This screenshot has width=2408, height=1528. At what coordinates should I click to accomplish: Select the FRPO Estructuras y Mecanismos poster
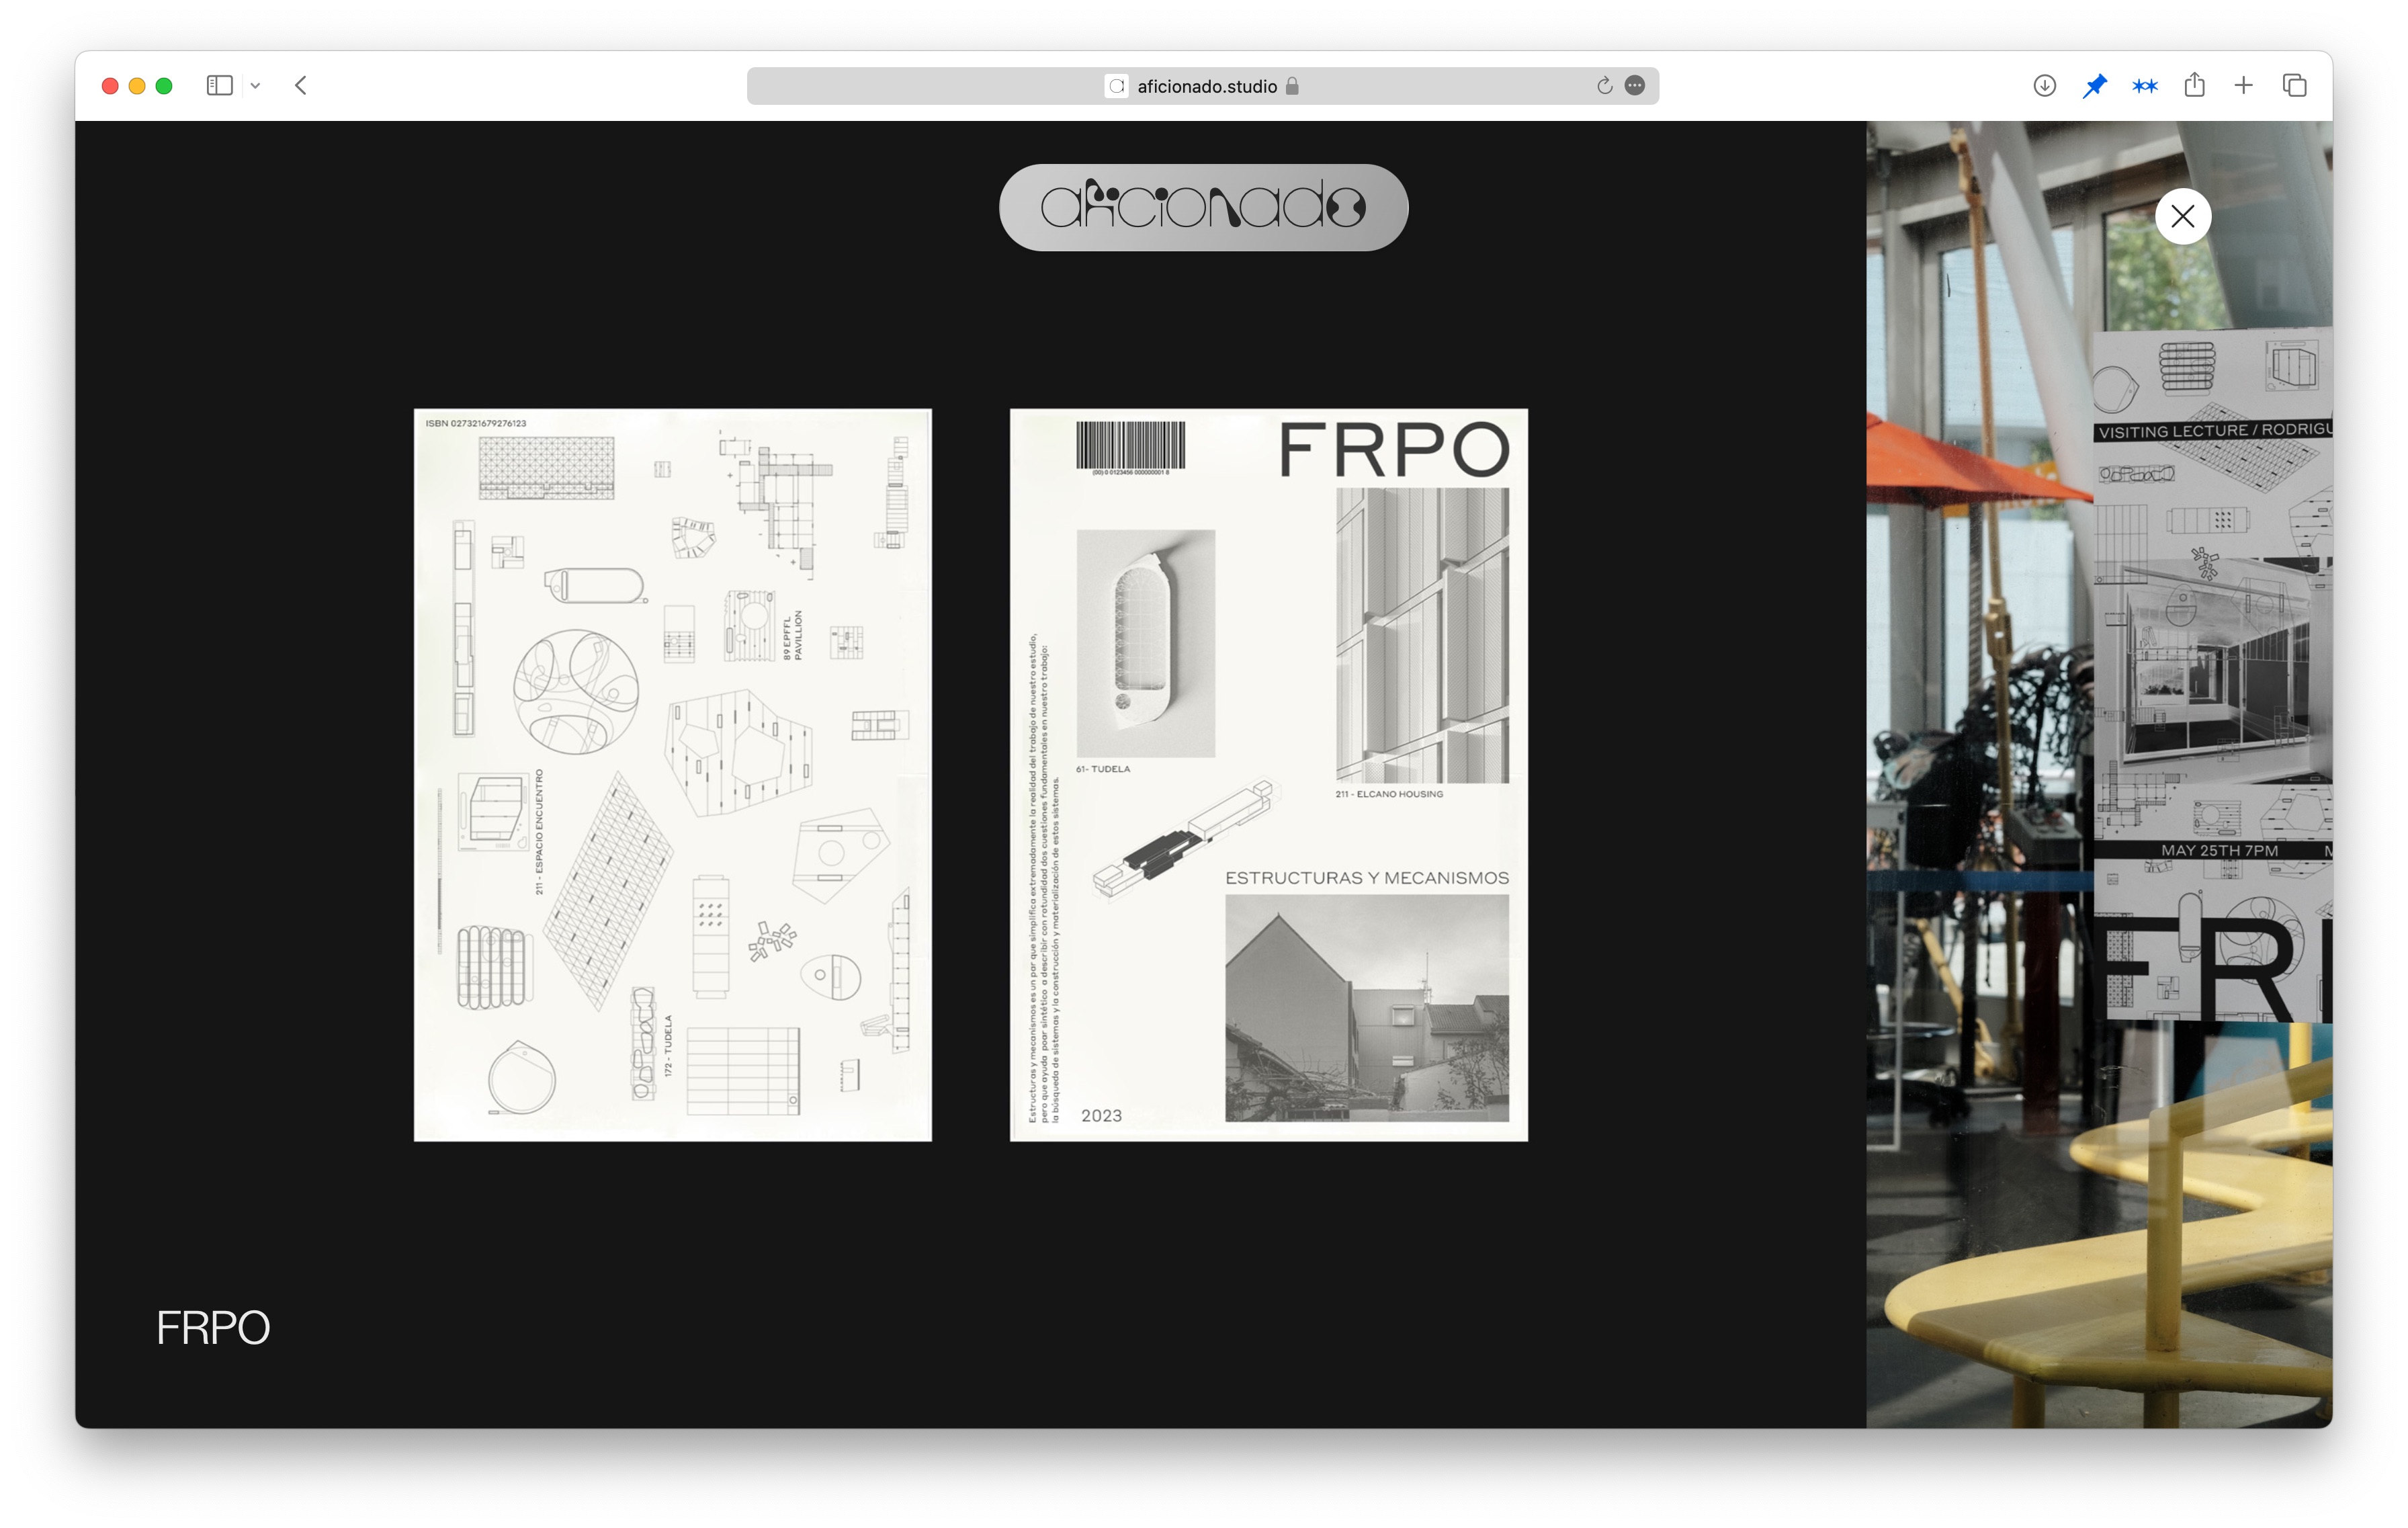tap(1268, 774)
